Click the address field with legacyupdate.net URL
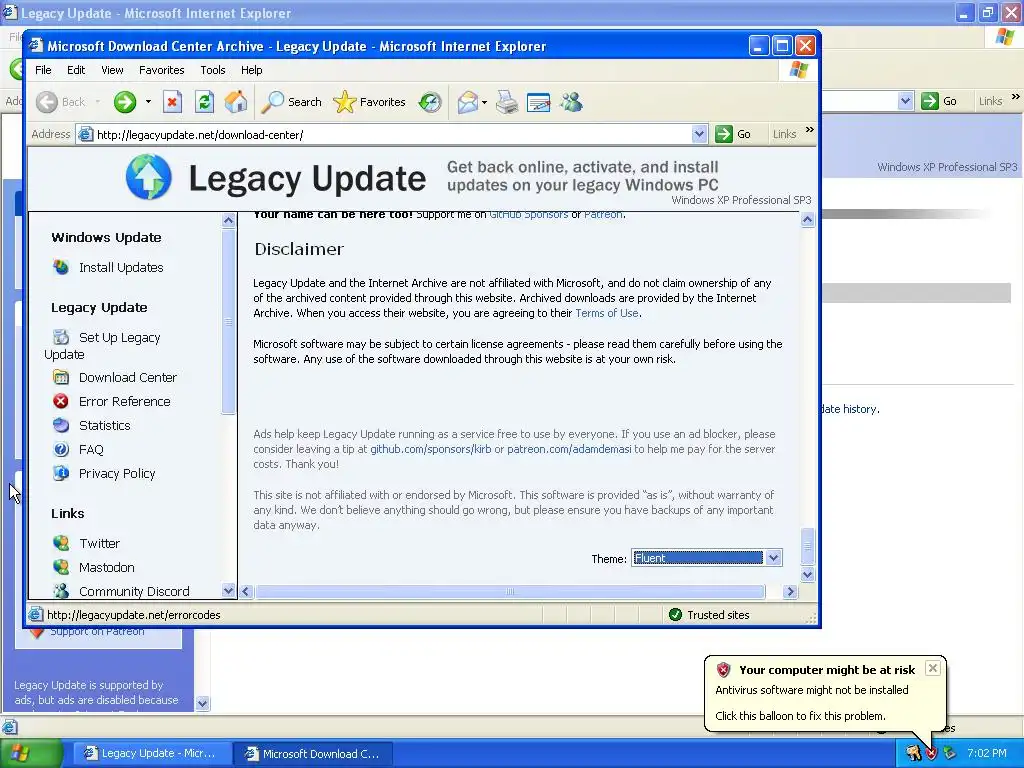 tap(392, 135)
